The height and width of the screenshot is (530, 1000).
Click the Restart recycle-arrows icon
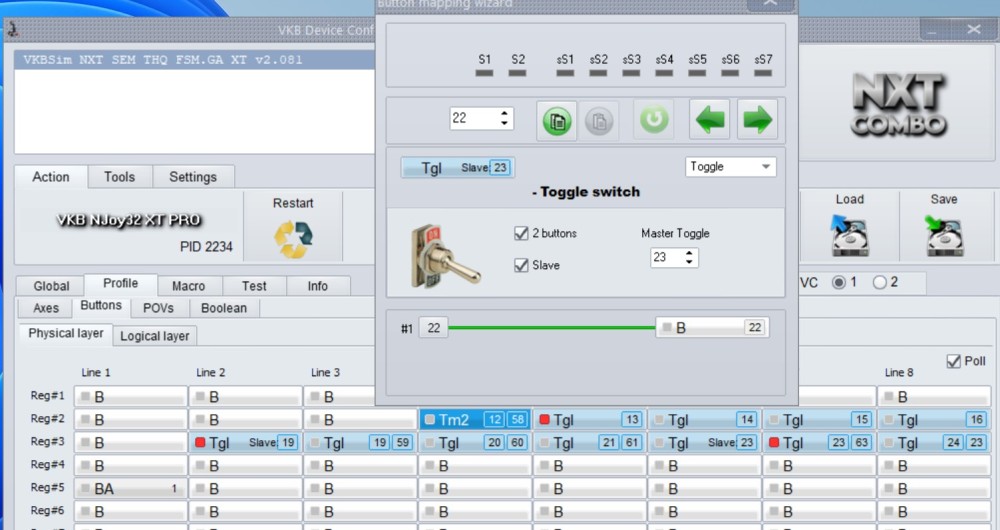coord(293,239)
